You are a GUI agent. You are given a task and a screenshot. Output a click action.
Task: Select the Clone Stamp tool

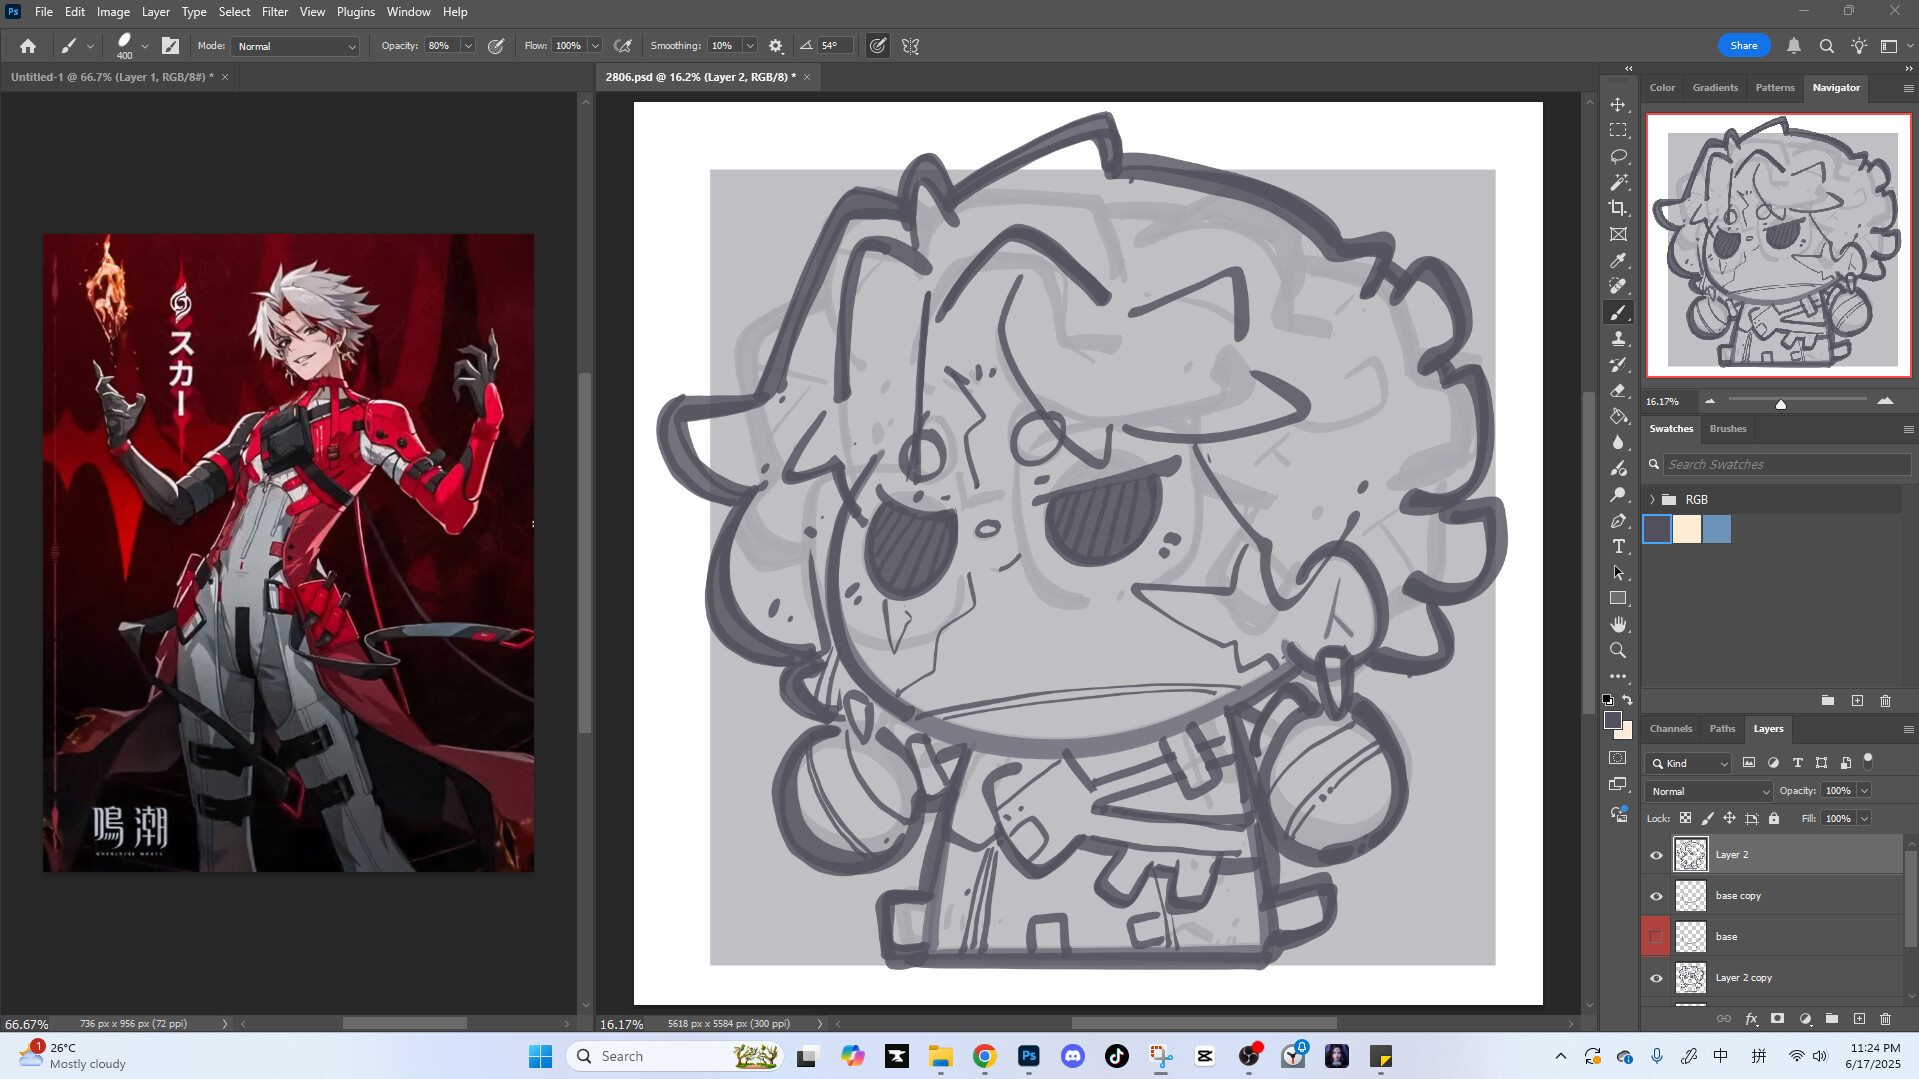pyautogui.click(x=1618, y=339)
